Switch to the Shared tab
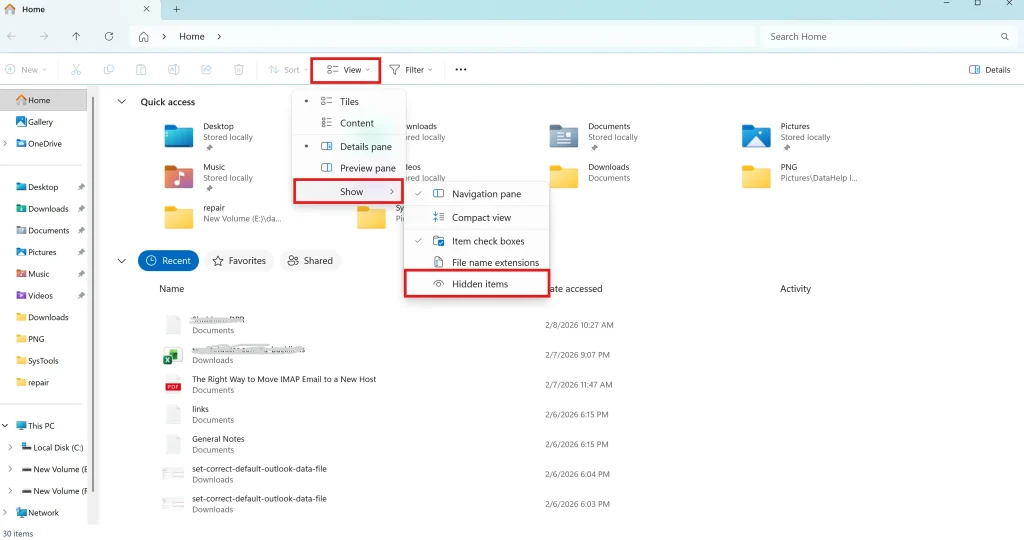1024x540 pixels. (x=310, y=261)
